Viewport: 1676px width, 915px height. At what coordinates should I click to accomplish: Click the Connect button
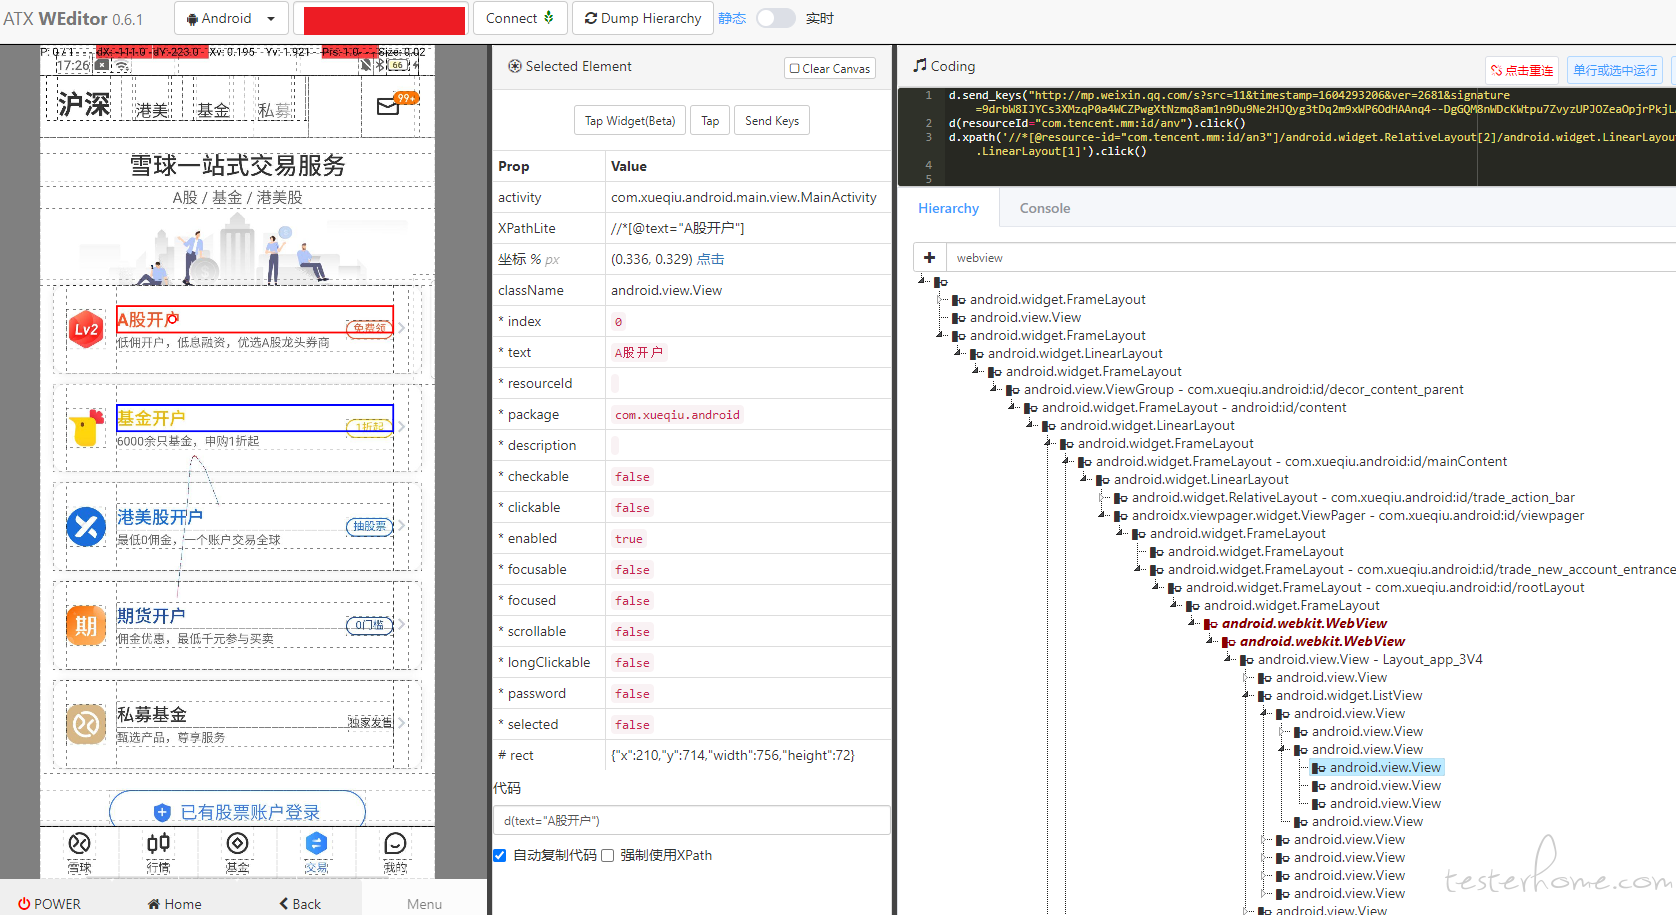520,18
